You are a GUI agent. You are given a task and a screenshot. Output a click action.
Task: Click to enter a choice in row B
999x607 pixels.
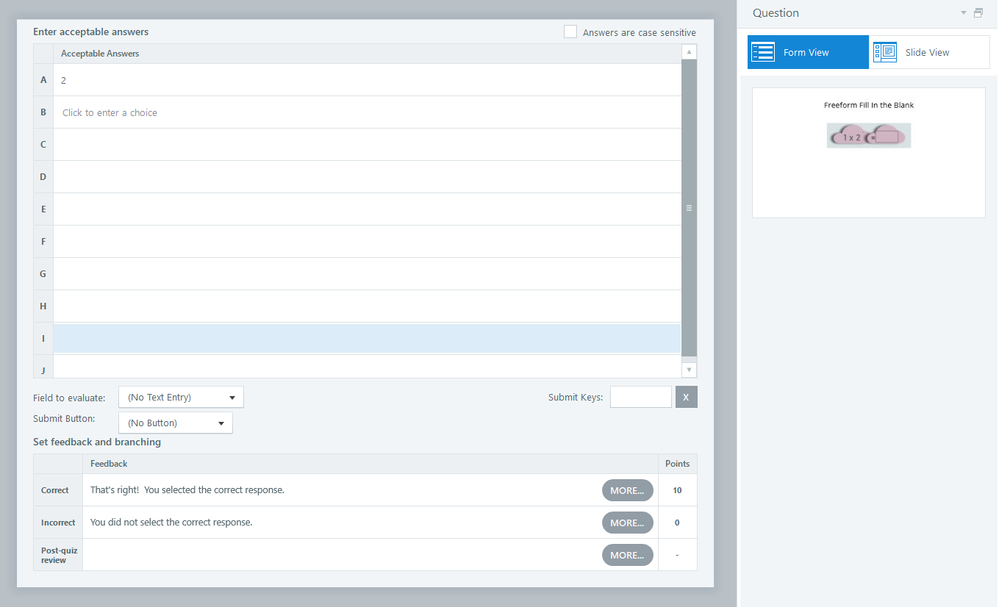point(367,113)
